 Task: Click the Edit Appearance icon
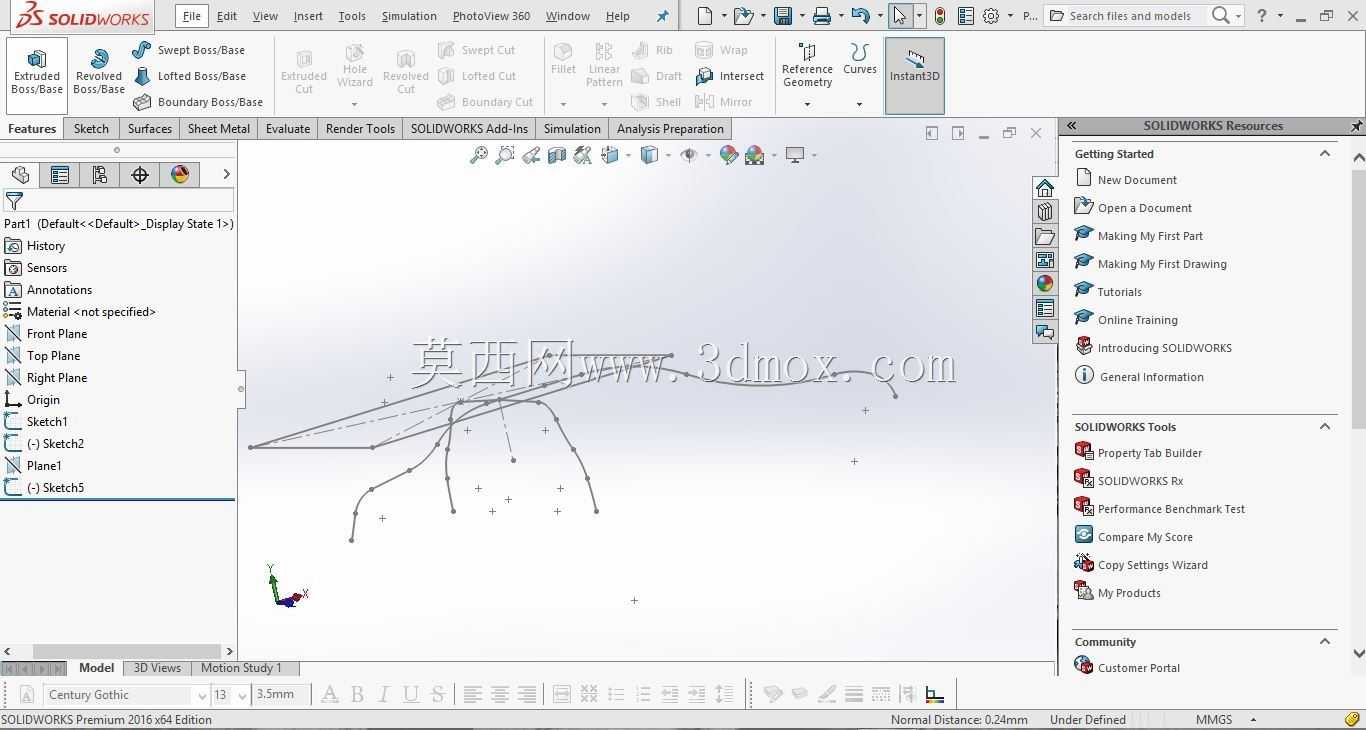coord(729,155)
